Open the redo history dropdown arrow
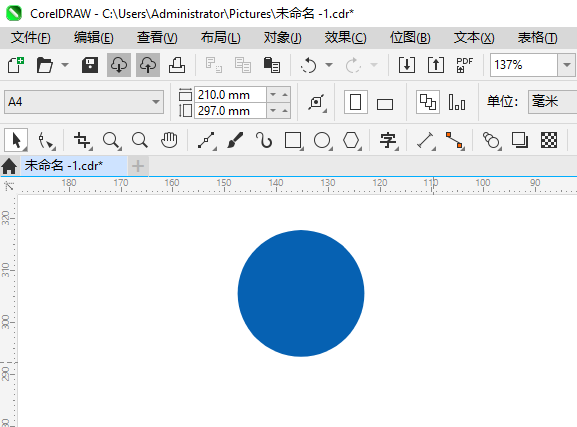The image size is (577, 427). tap(374, 65)
